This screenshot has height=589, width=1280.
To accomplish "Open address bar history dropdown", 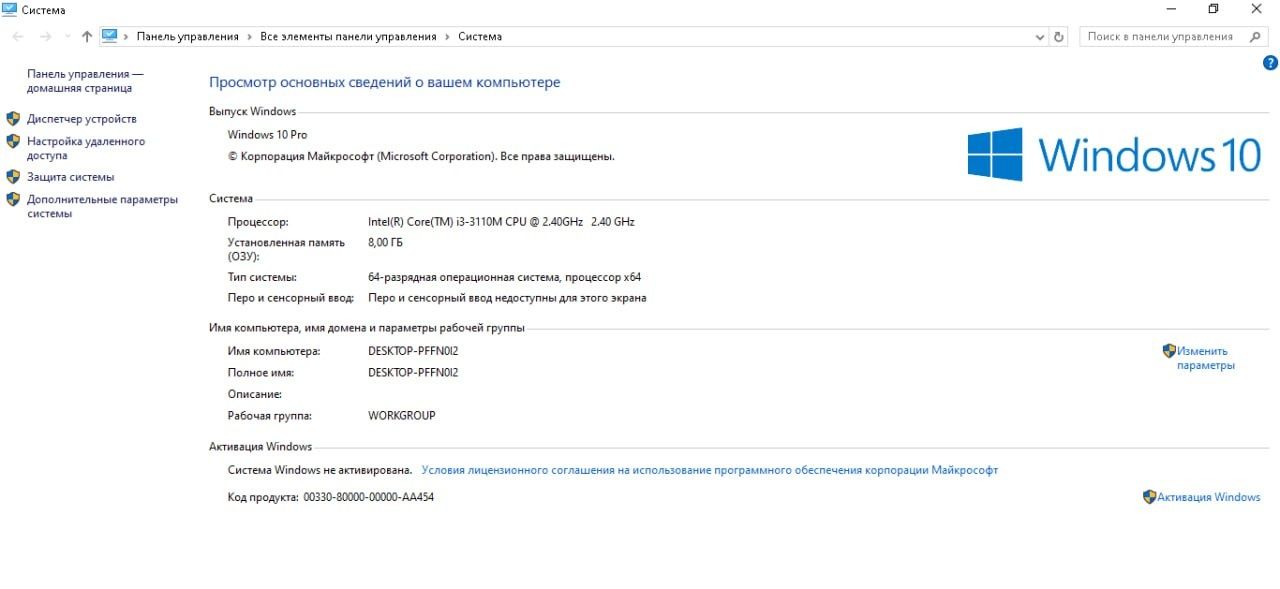I will click(x=1040, y=37).
